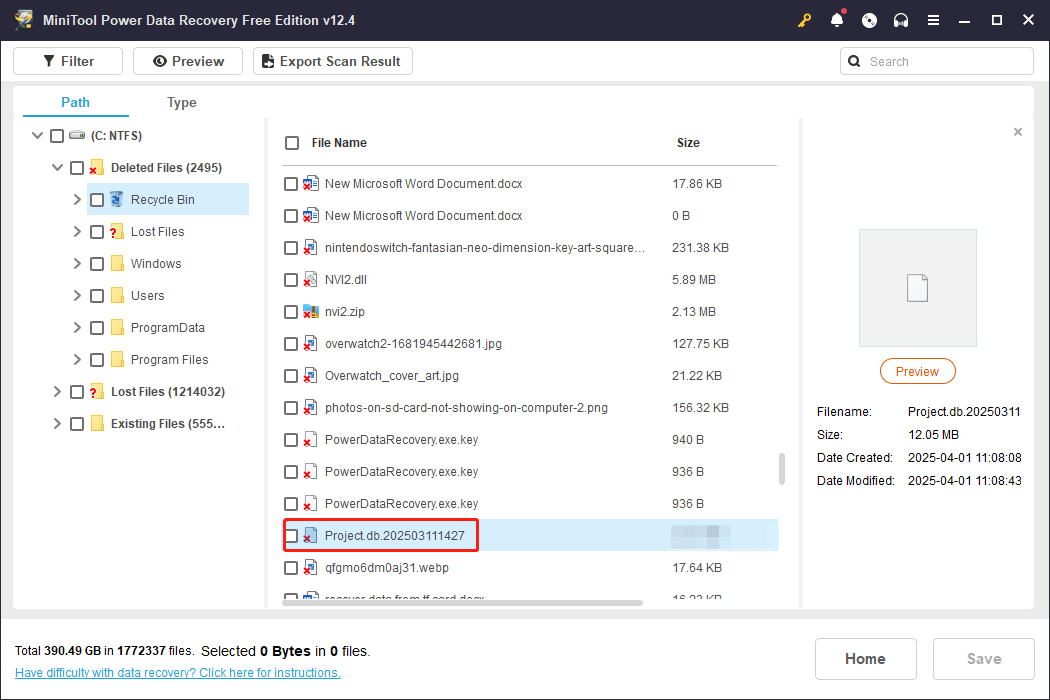
Task: Open the Filter options
Action: pyautogui.click(x=68, y=61)
